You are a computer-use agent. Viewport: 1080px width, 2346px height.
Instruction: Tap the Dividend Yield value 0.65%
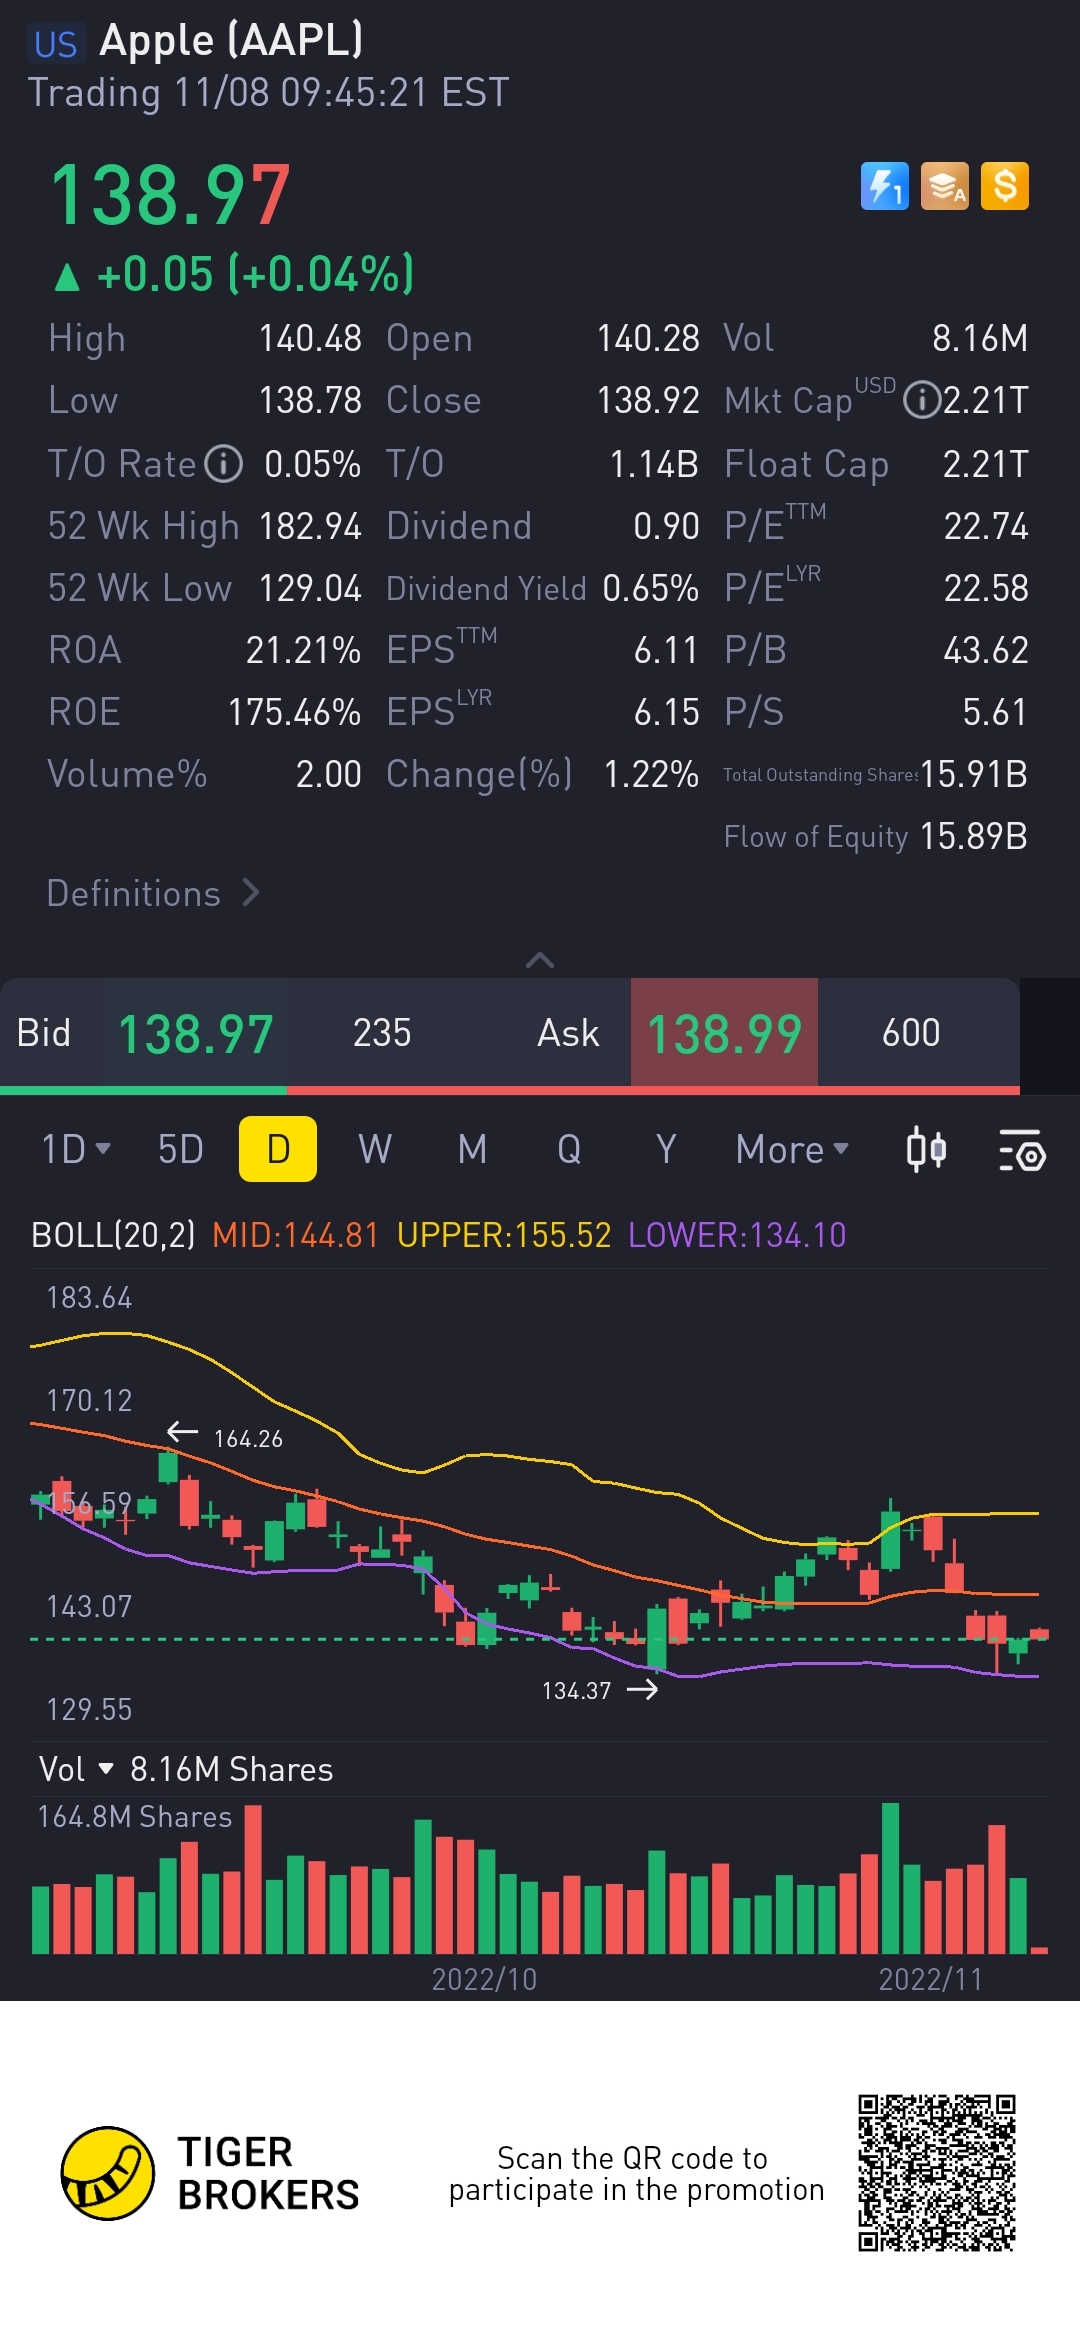coord(650,588)
